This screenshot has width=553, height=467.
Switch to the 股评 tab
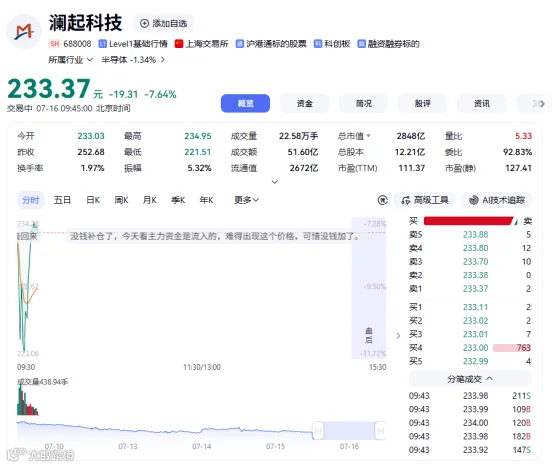coord(423,103)
